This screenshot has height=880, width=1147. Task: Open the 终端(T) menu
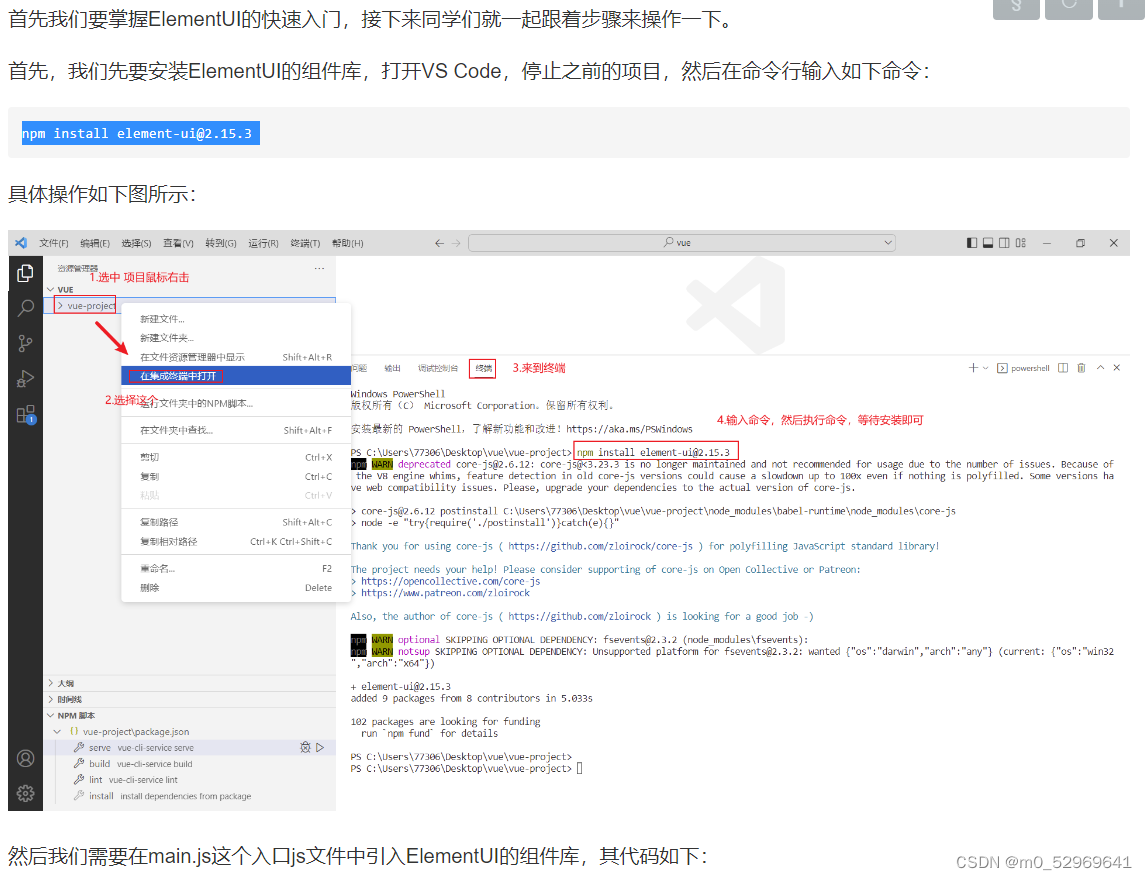pyautogui.click(x=305, y=243)
